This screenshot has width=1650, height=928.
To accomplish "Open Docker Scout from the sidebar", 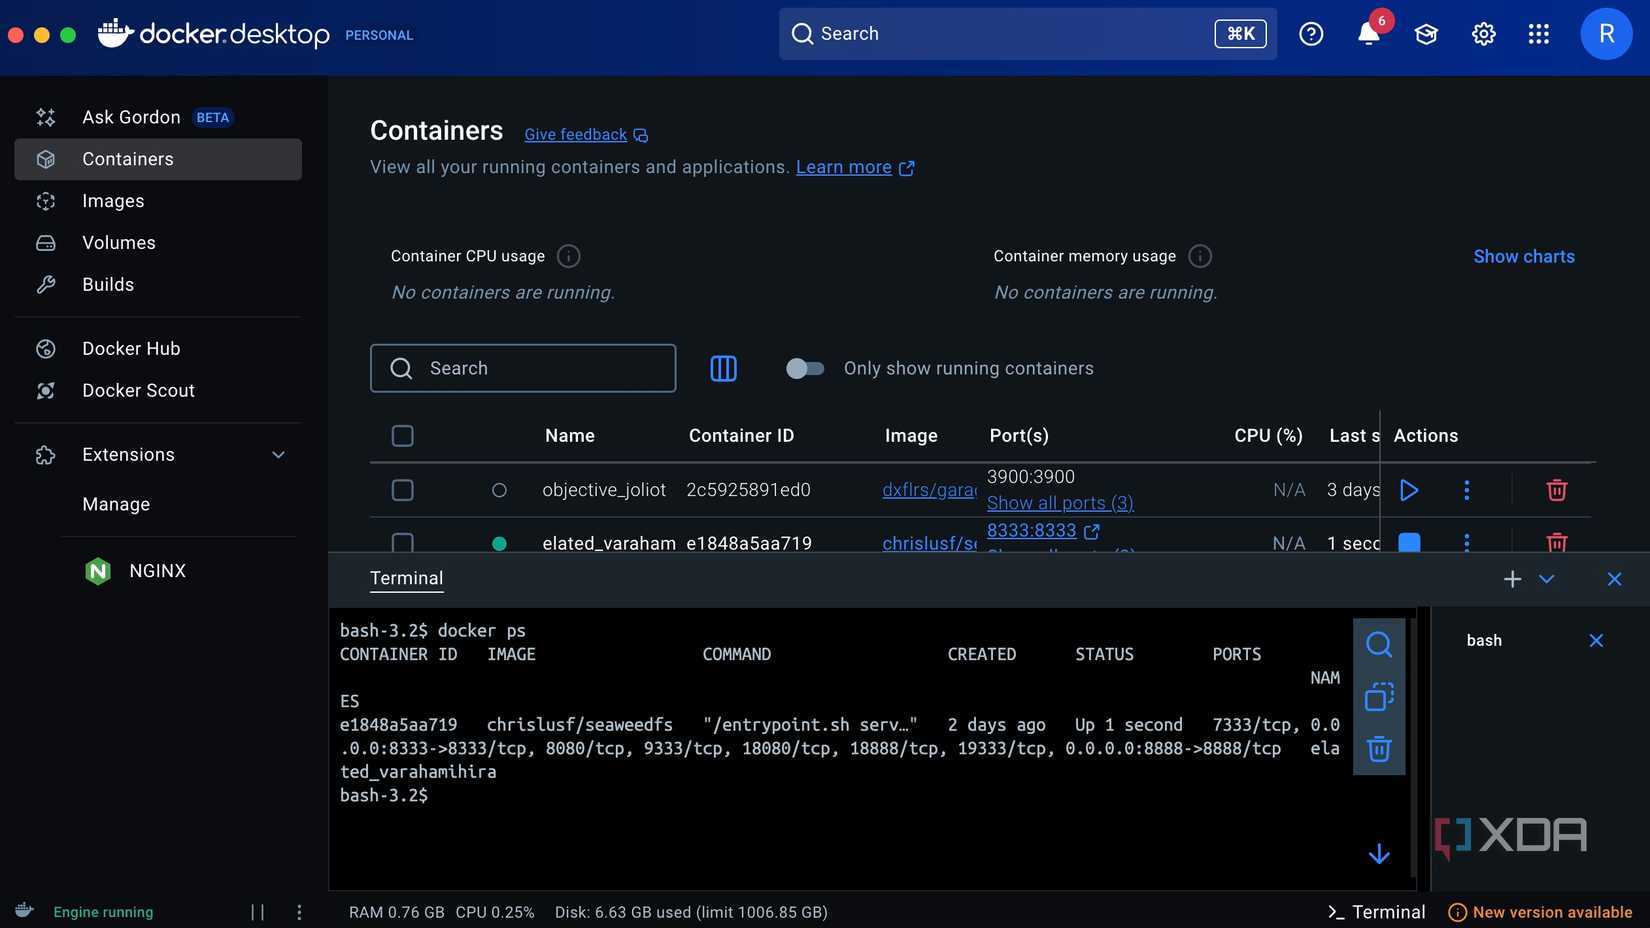I will point(138,390).
